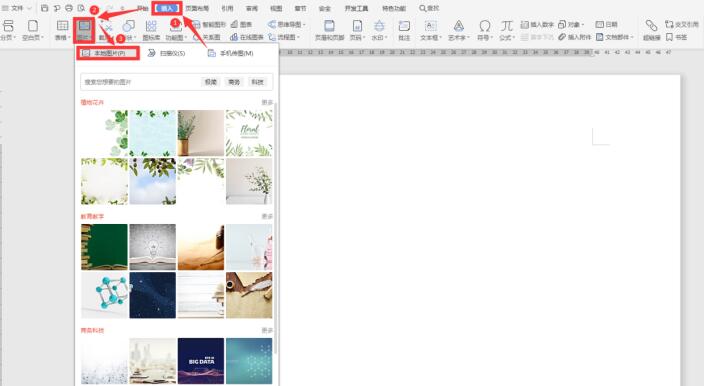Open the icon library grid icon

tap(151, 26)
